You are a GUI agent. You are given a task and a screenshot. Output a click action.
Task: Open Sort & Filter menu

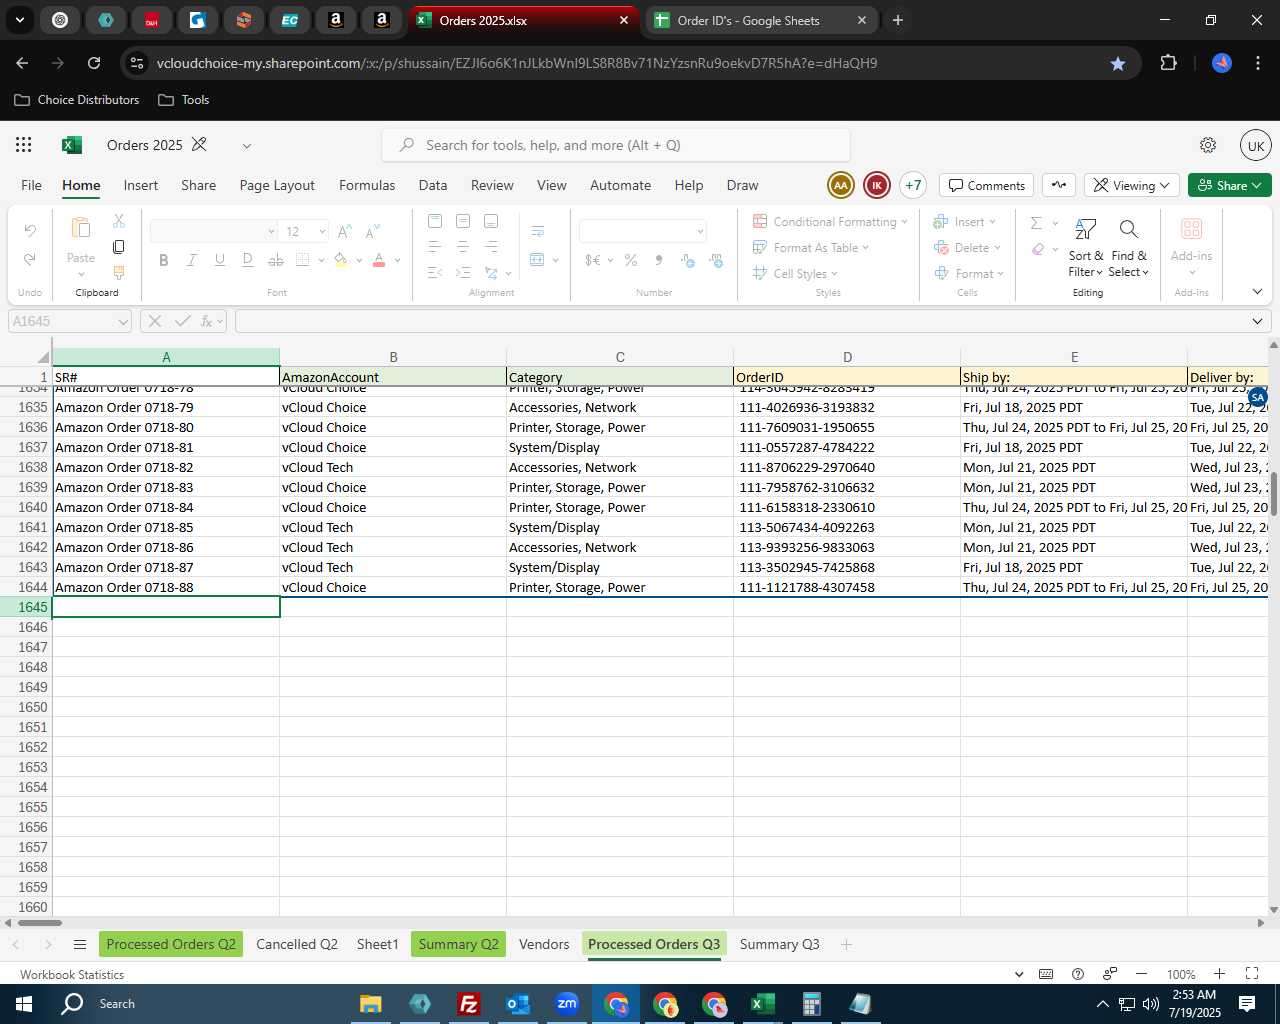[1086, 248]
